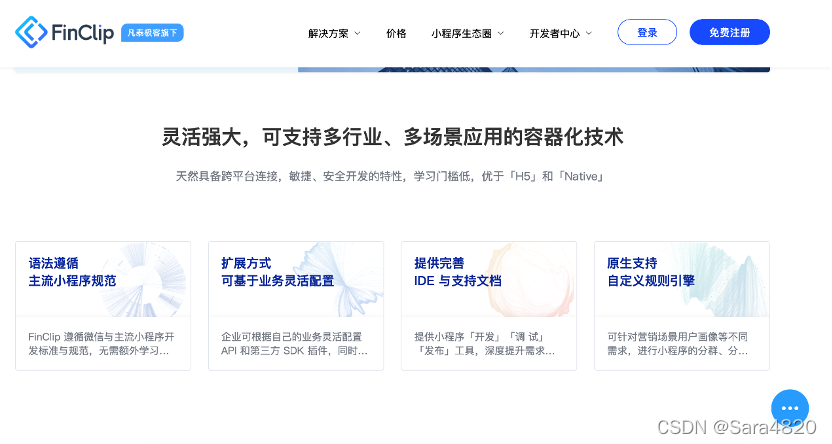Image resolution: width=832 pixels, height=444 pixels.
Task: Open the 语法遵循 主流小程序规范 card
Action: tap(103, 306)
